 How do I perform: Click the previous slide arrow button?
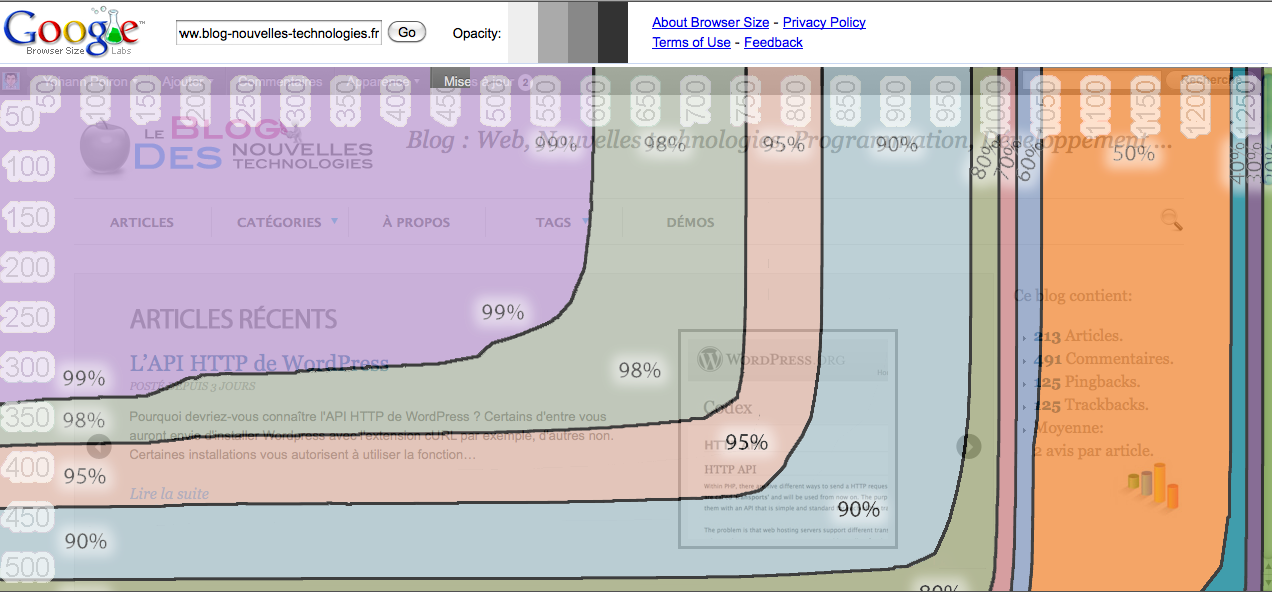tap(98, 446)
